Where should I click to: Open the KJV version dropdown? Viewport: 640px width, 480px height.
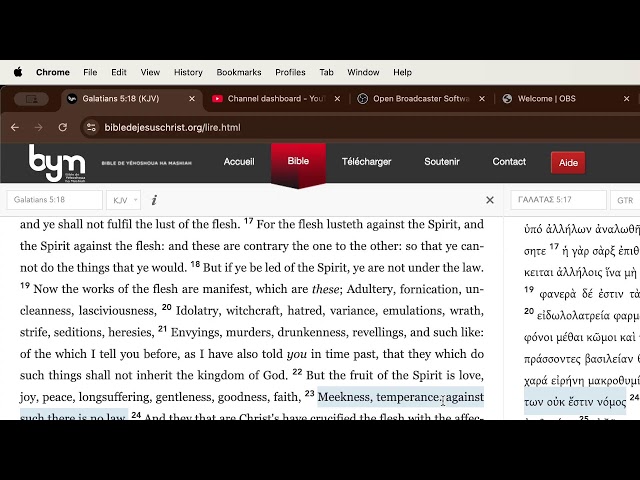coord(123,200)
